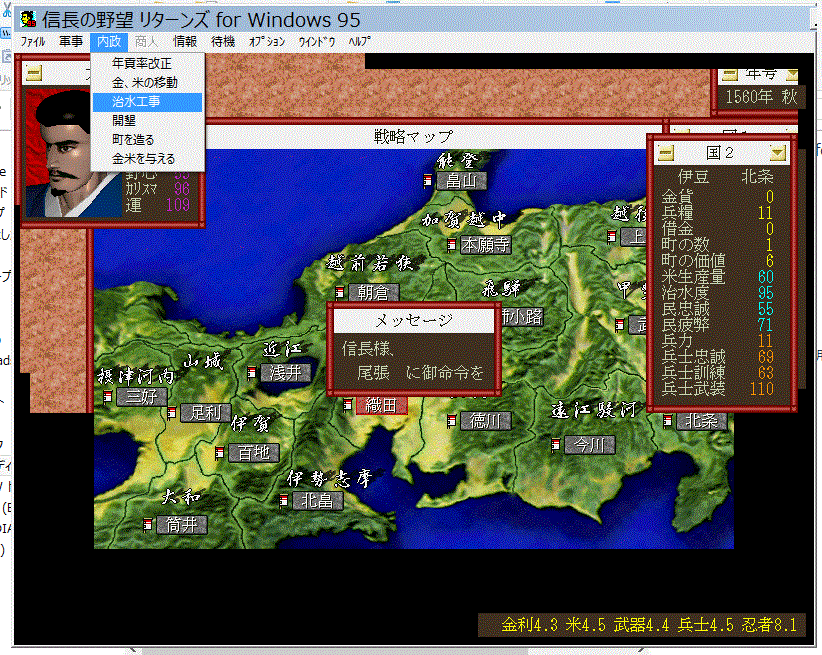Screen dimensions: 822x655
Task: Click the flag icon beside 畠山
Action: click(428, 181)
